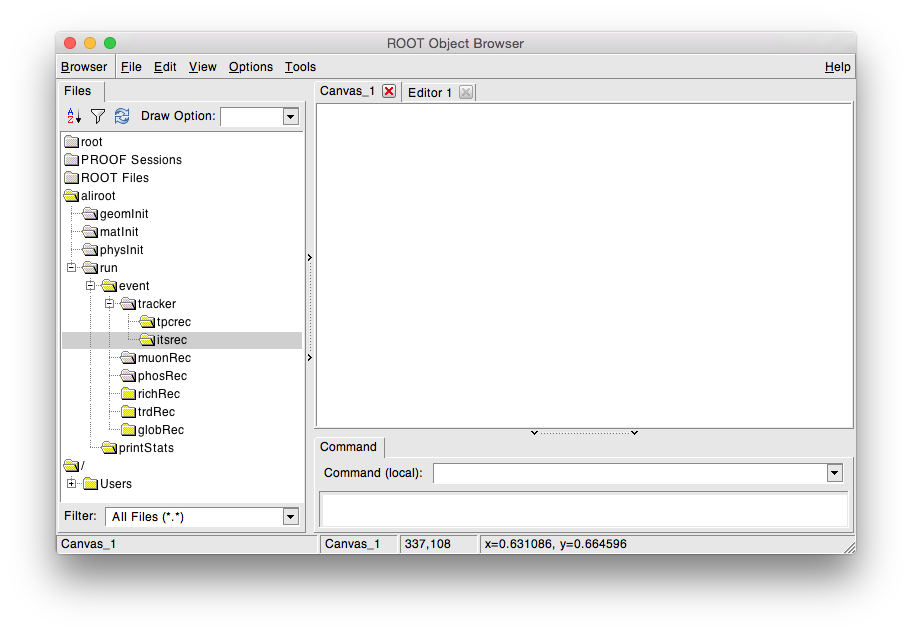Close the Canvas_1 tab with red X
Image resolution: width=912 pixels, height=634 pixels.
(x=389, y=91)
